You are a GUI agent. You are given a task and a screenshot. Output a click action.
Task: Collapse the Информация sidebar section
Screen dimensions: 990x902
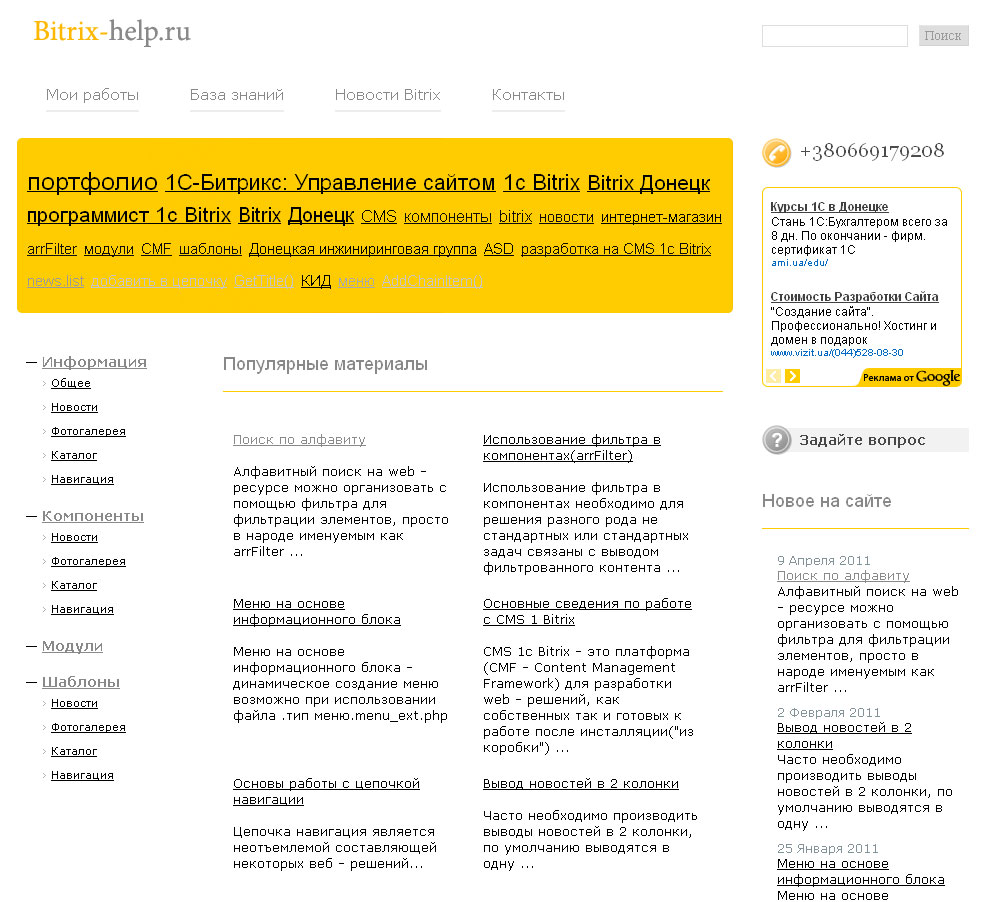click(x=94, y=362)
